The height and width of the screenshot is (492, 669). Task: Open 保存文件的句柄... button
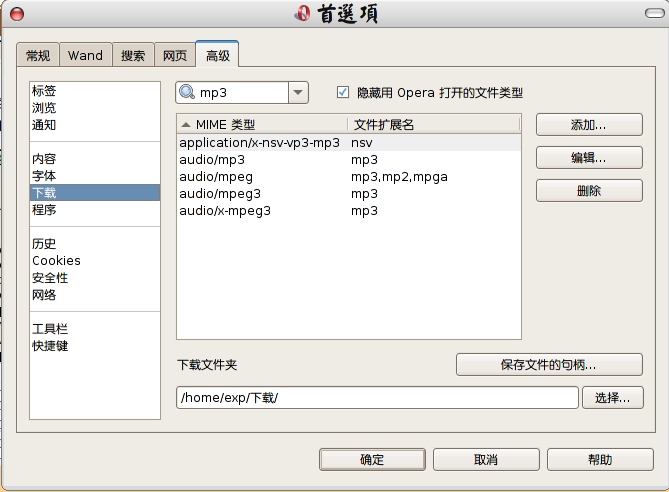[x=549, y=364]
